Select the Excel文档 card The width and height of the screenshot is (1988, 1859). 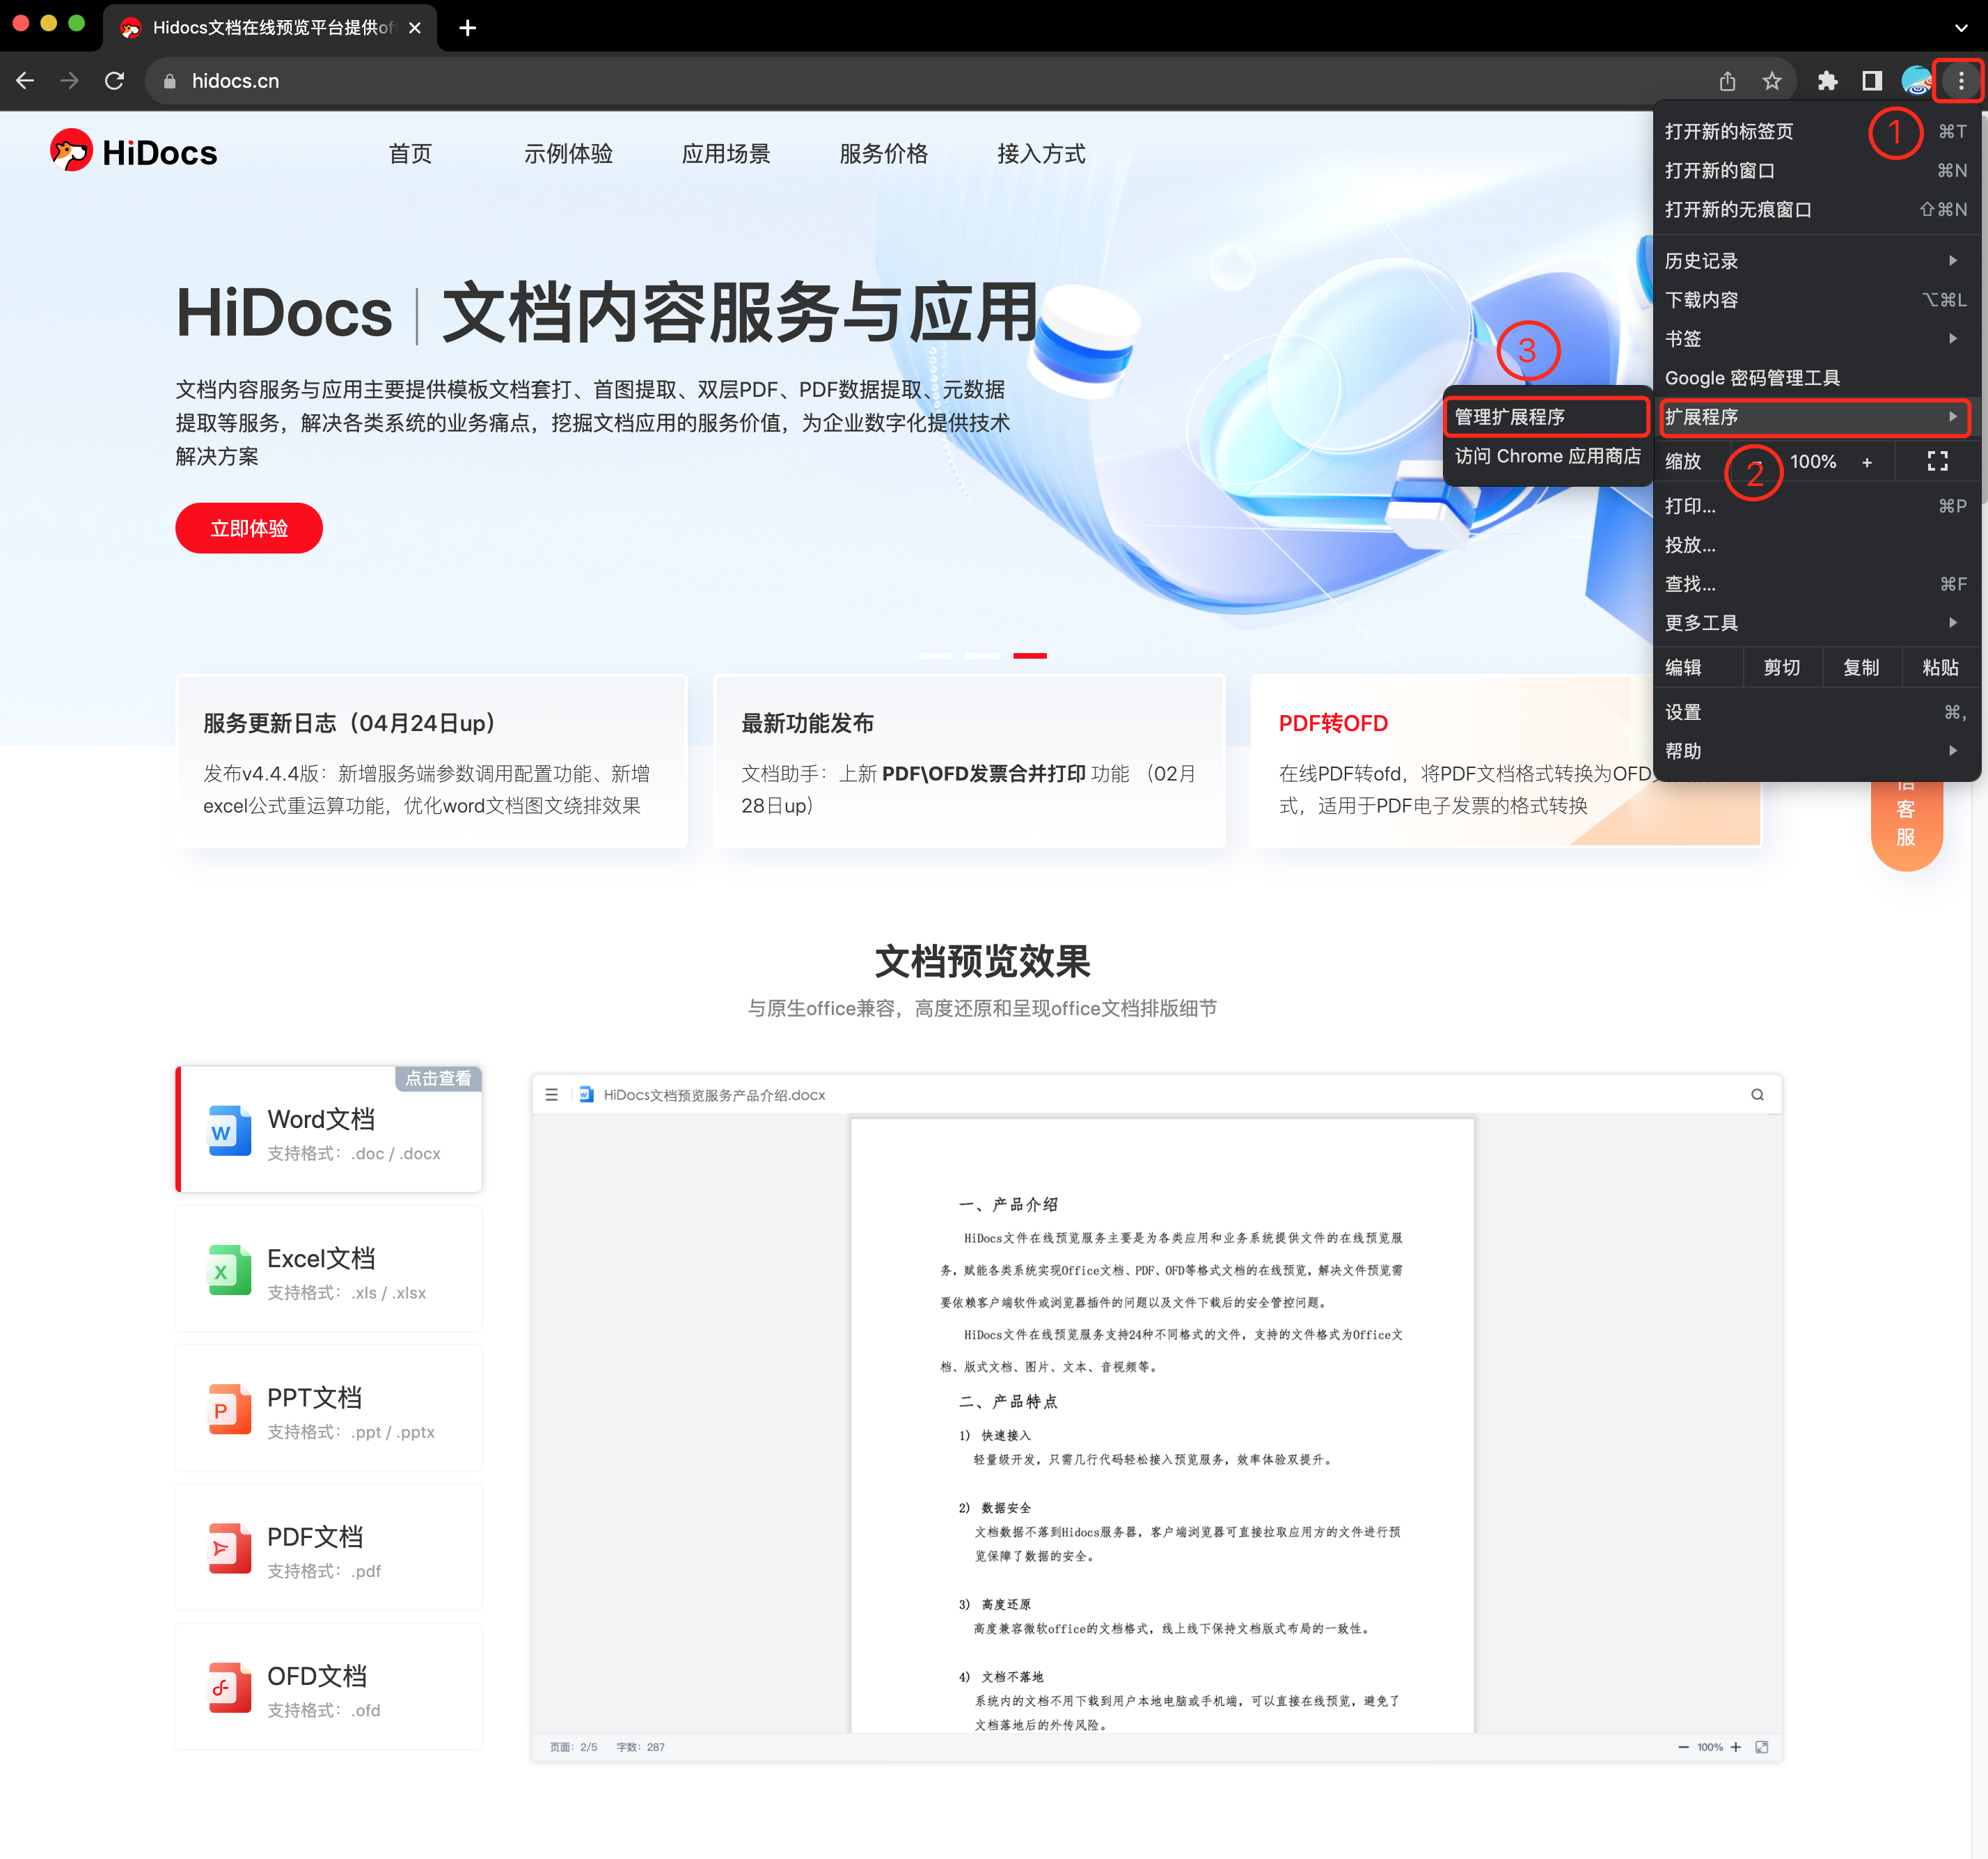(x=329, y=1269)
